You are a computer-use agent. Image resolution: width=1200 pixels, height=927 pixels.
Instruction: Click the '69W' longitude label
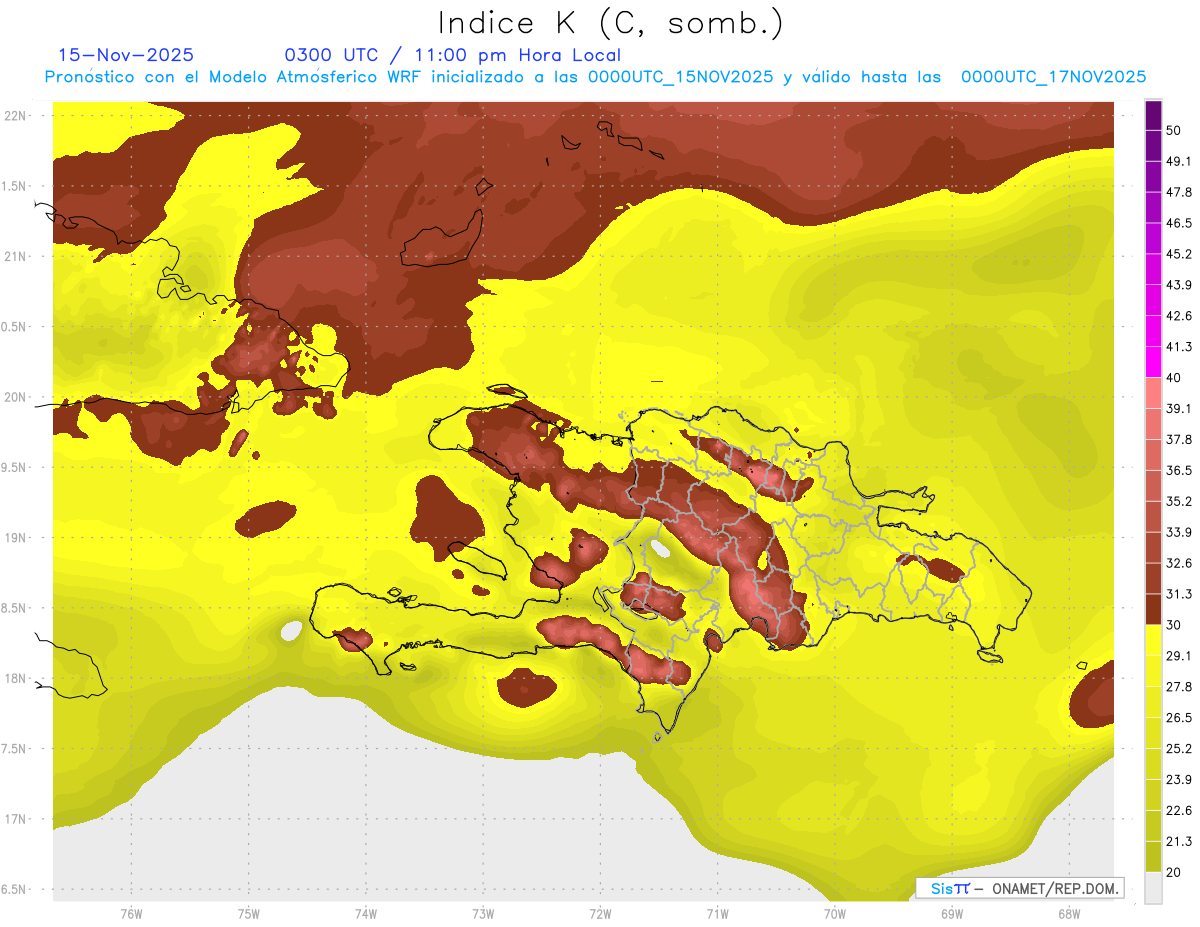(x=951, y=914)
